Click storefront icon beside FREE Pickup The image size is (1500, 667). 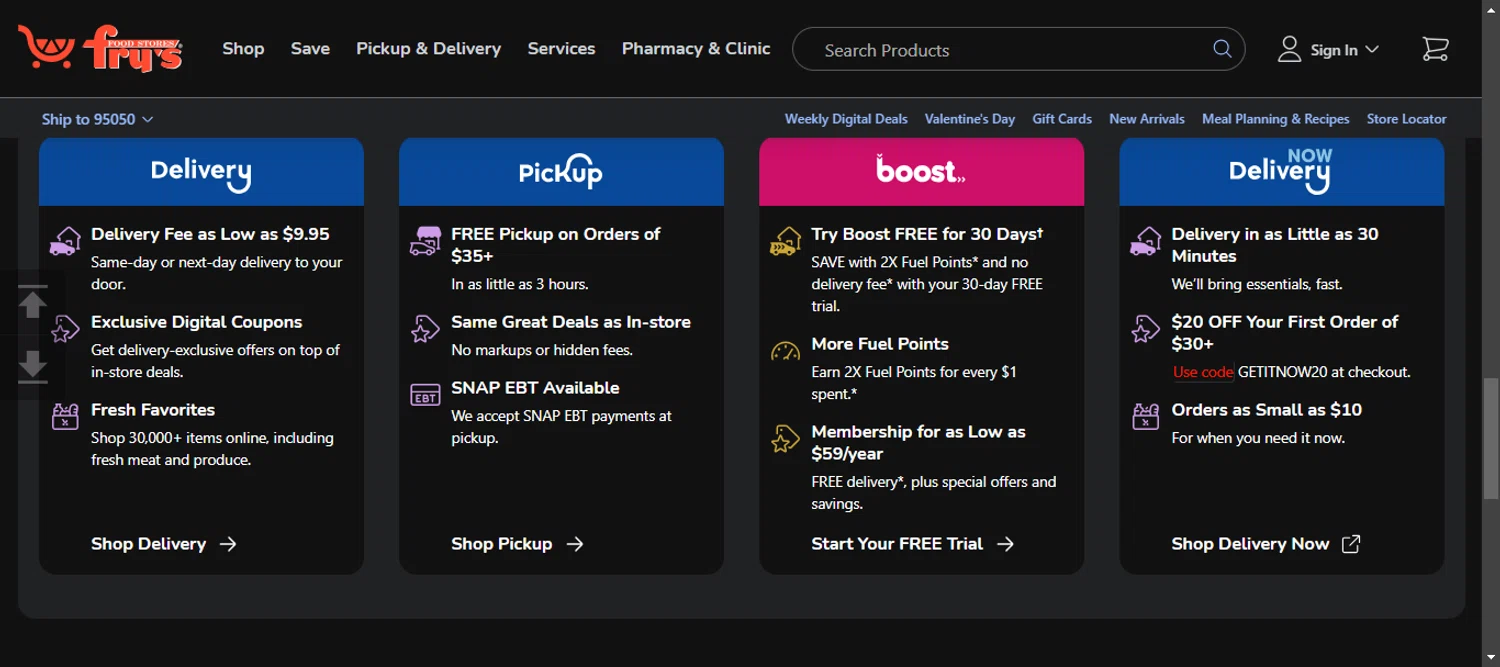click(425, 241)
